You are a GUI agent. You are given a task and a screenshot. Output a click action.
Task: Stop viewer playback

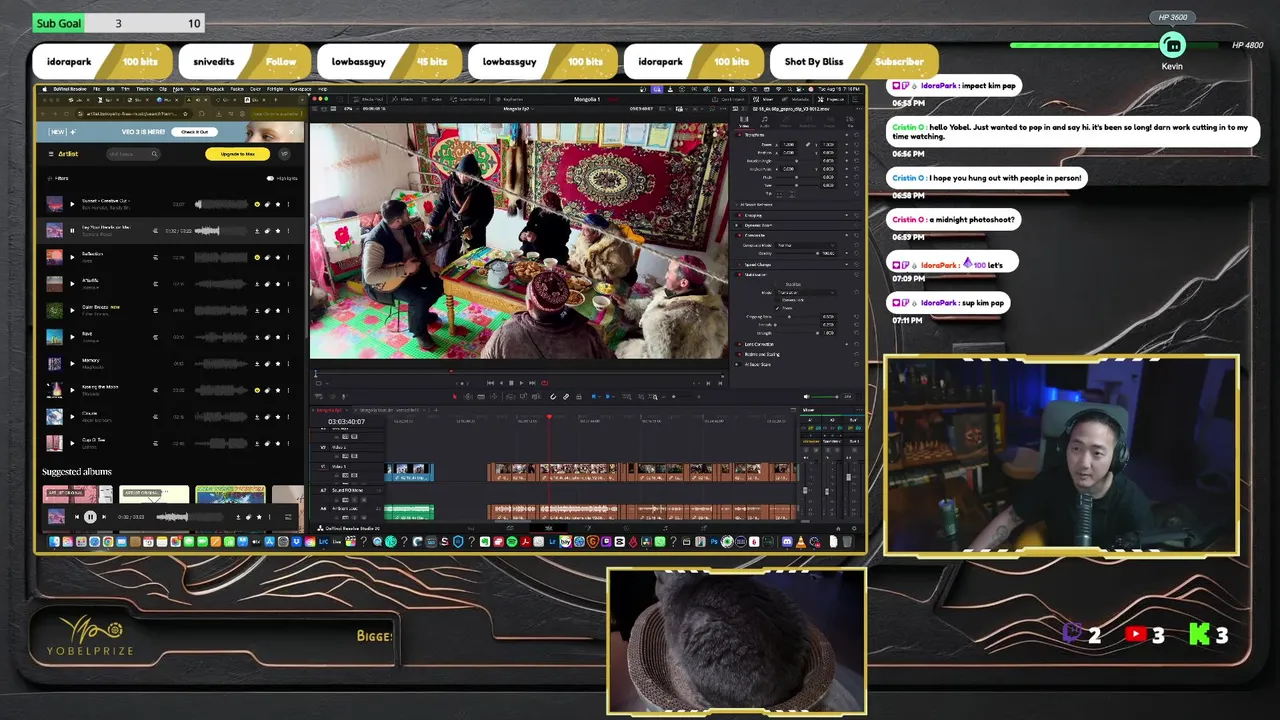click(511, 383)
